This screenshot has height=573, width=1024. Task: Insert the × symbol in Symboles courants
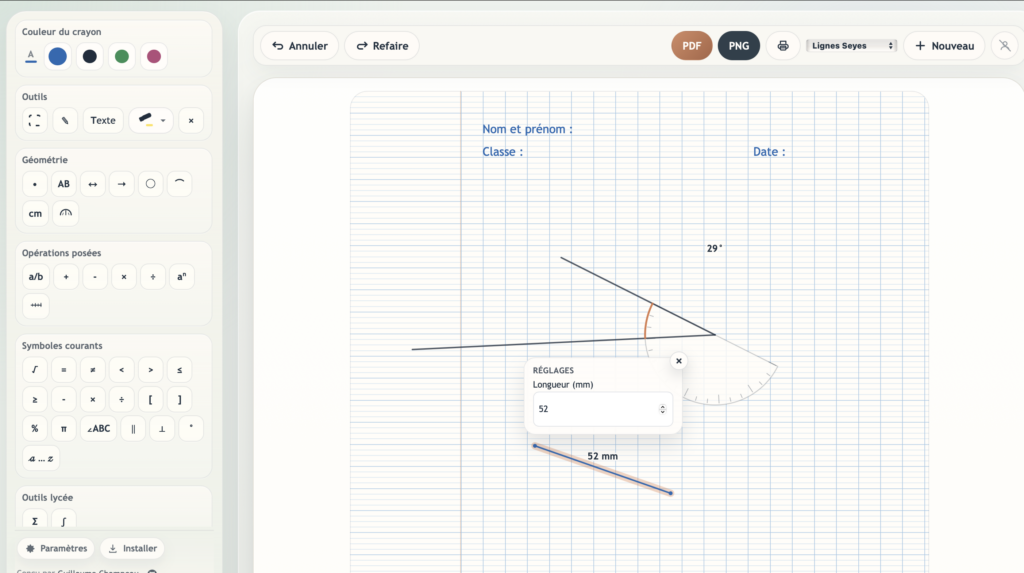point(93,399)
